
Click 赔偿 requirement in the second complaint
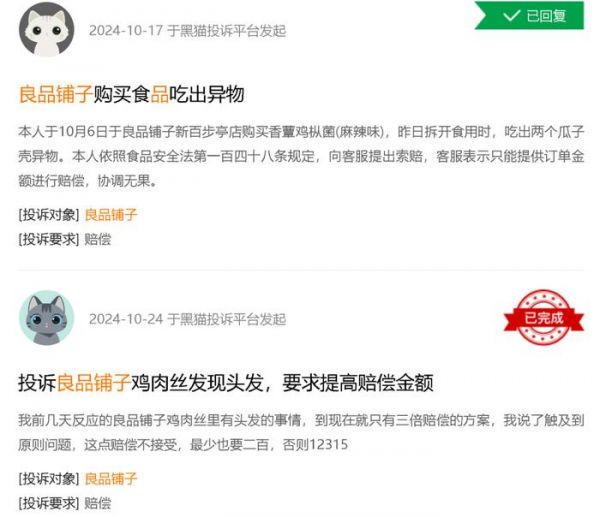[98, 503]
